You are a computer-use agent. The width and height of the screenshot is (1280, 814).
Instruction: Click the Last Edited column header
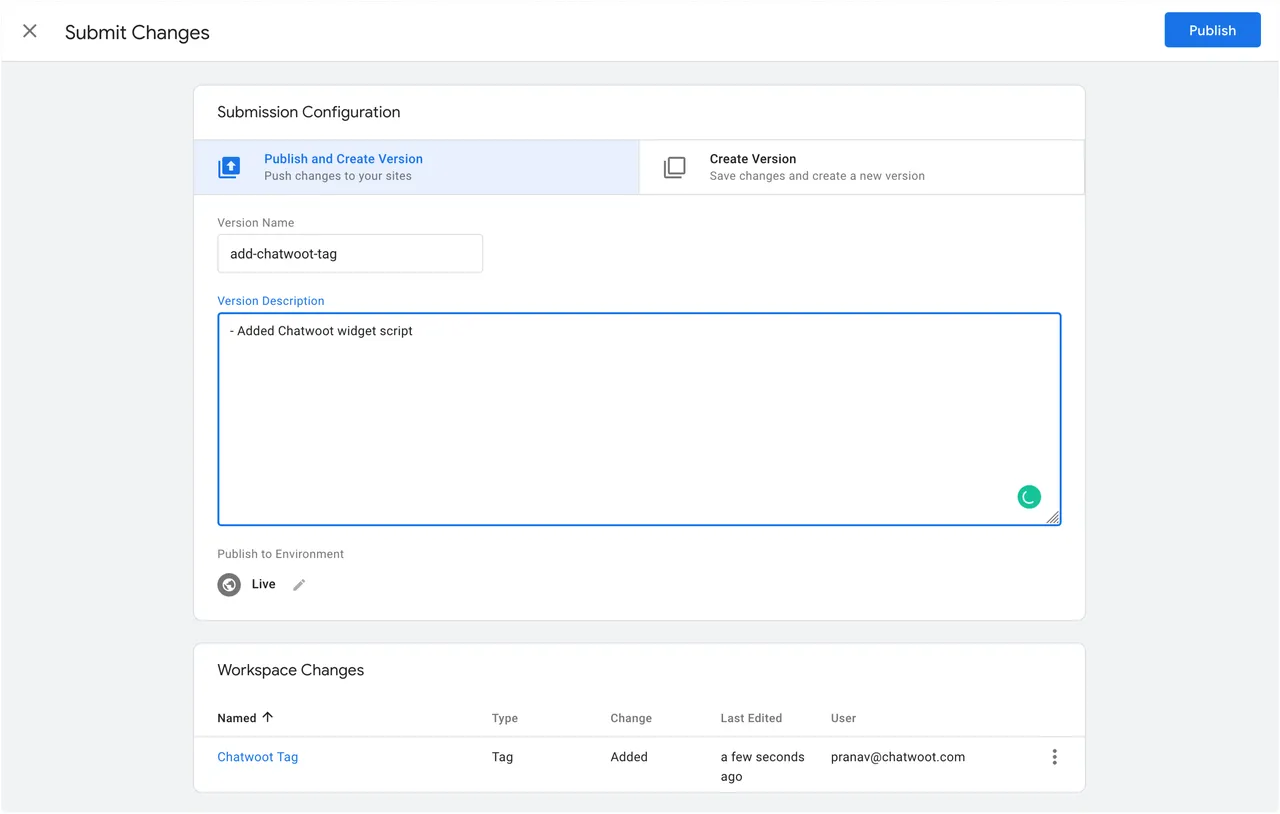[x=751, y=718]
